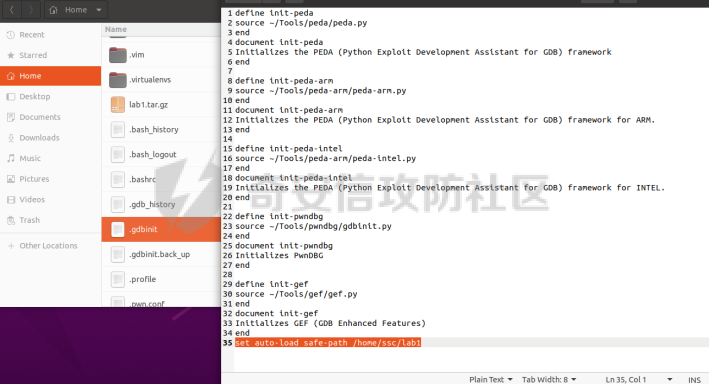Click line 16 peda-intel.py source path

[326, 158]
